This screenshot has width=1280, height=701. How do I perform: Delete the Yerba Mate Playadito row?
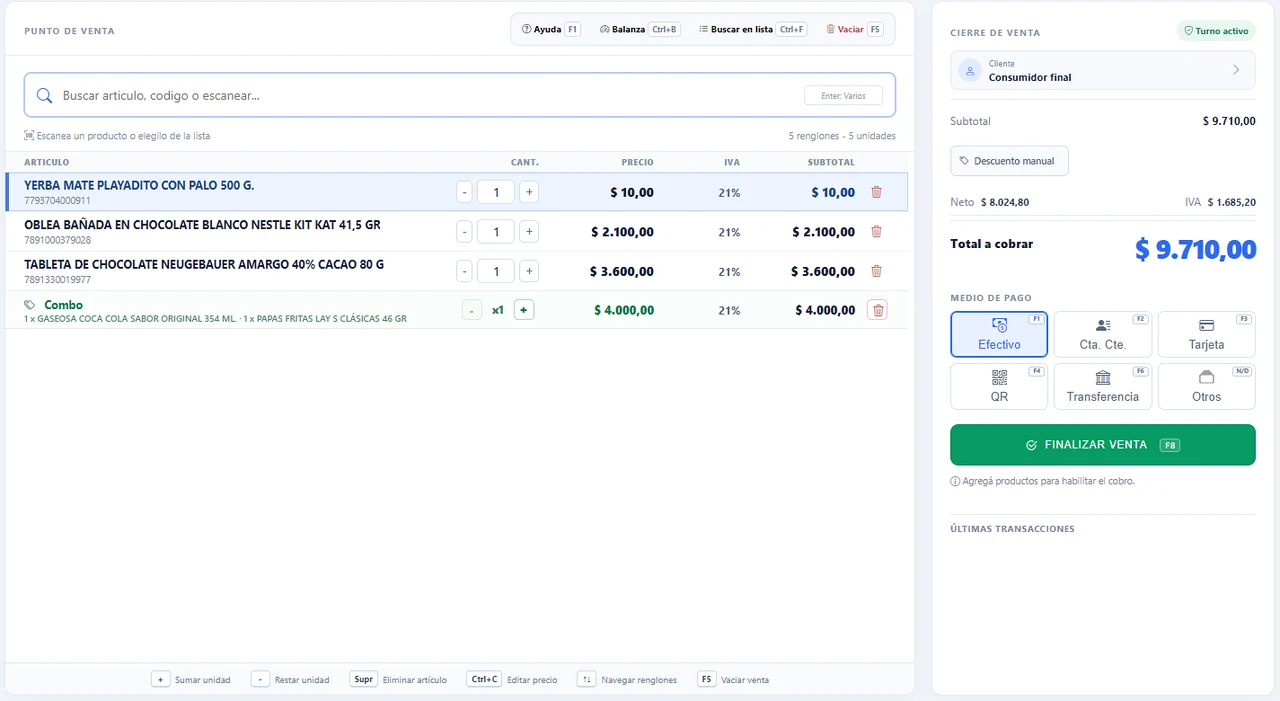point(877,192)
